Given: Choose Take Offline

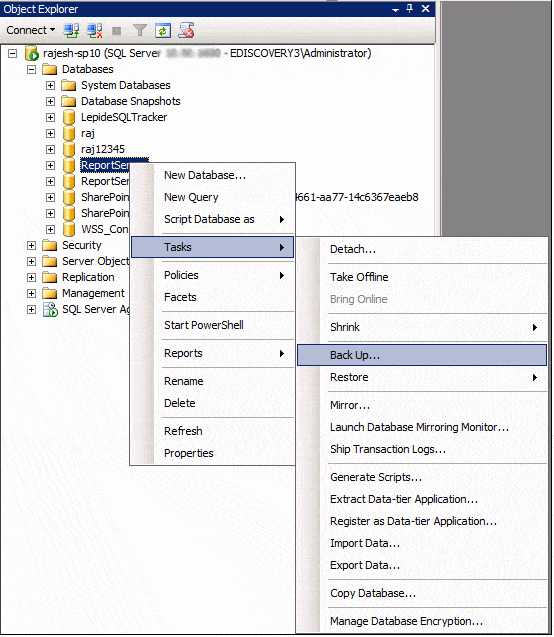Looking at the screenshot, I should click(422, 277).
